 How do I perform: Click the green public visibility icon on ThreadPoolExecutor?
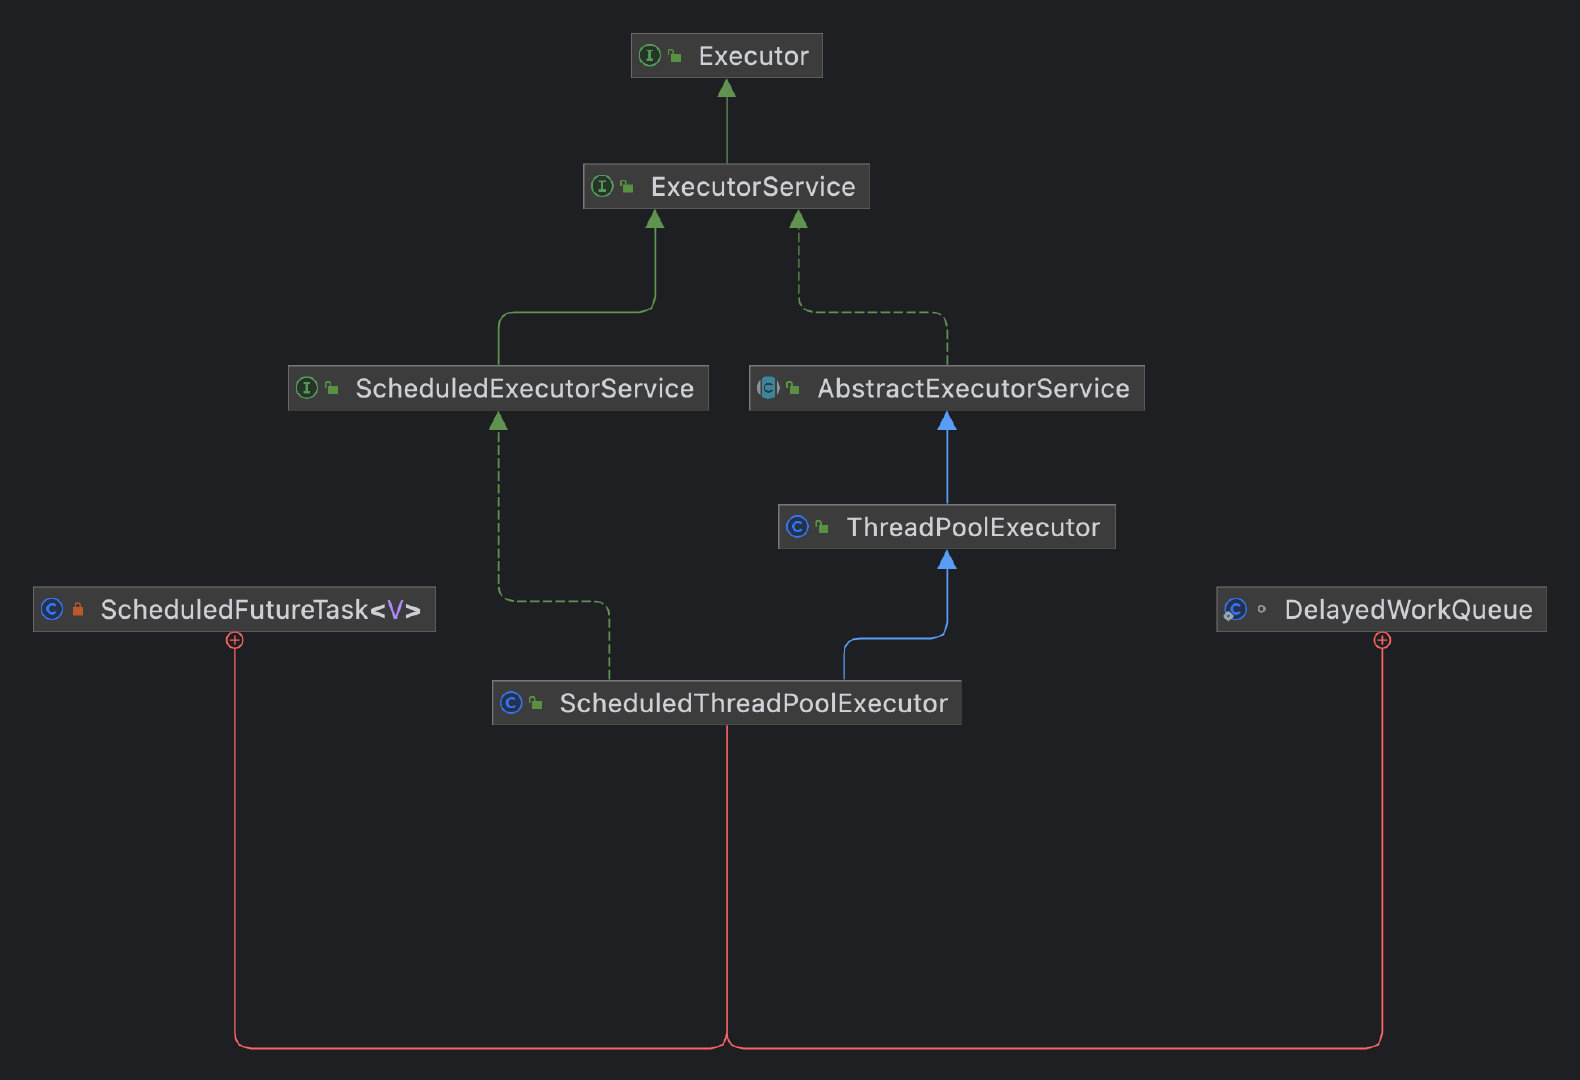822,527
